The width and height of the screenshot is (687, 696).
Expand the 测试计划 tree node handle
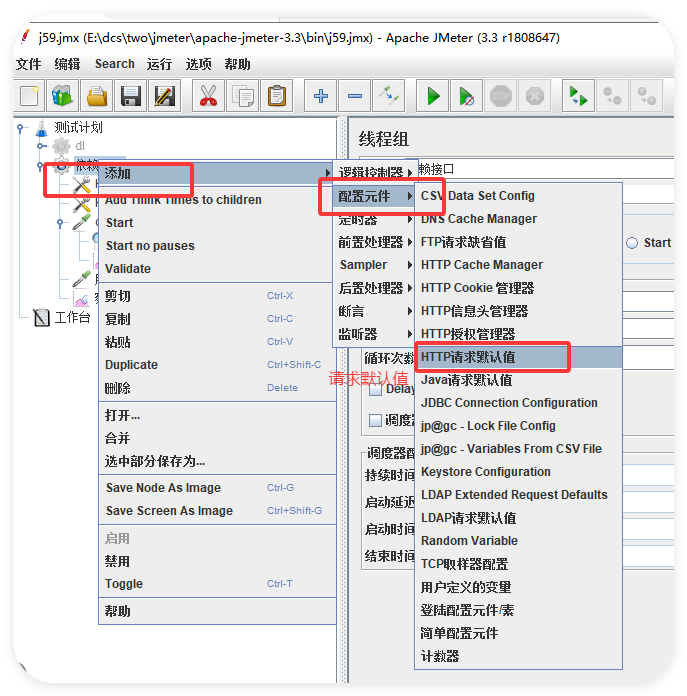20,128
